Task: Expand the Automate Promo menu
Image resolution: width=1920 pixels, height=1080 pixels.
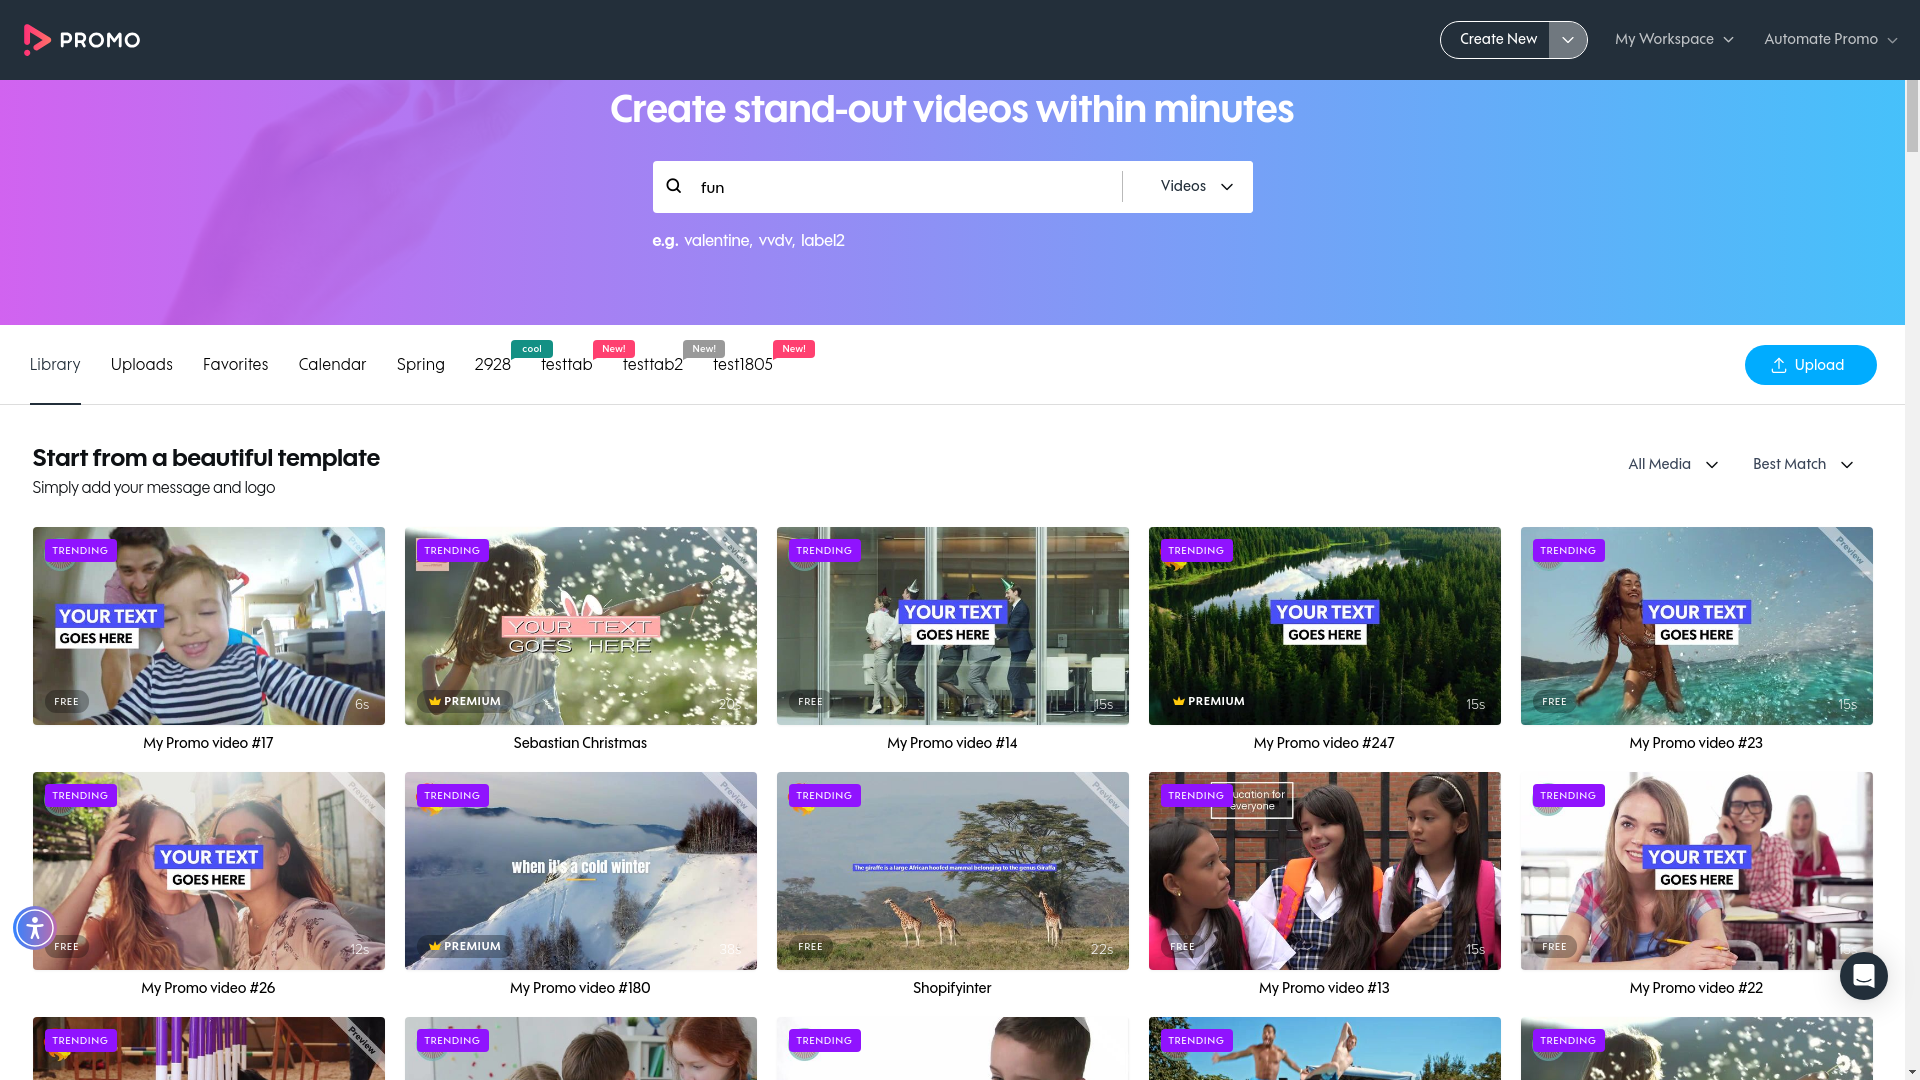Action: click(1829, 40)
